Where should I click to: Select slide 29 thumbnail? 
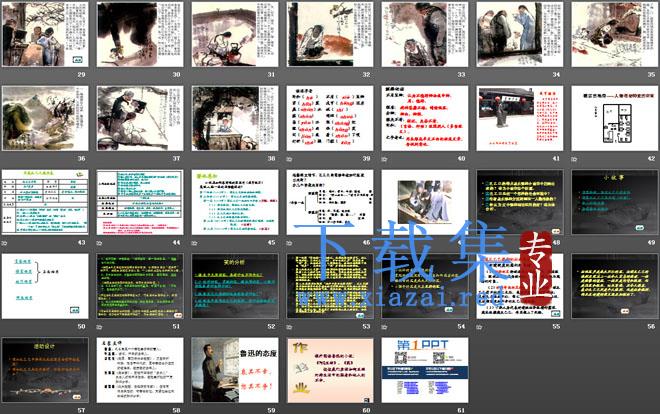click(x=45, y=34)
